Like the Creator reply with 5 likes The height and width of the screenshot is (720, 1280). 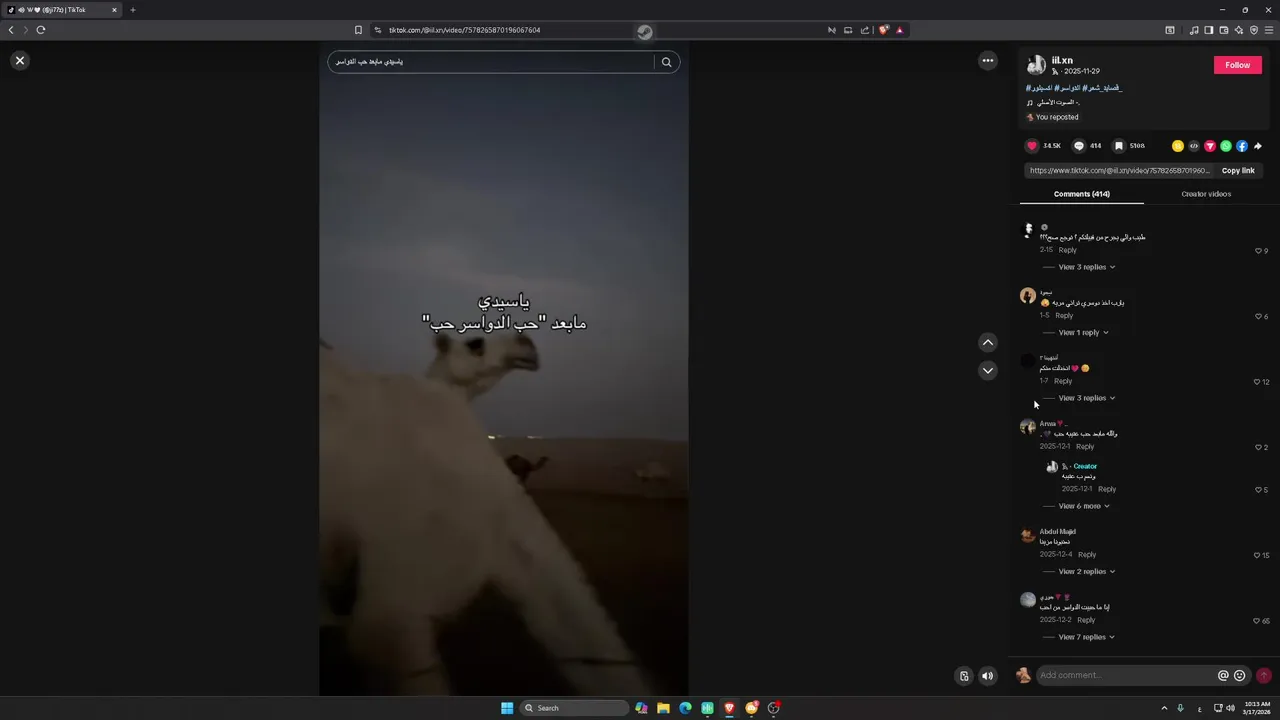1258,490
